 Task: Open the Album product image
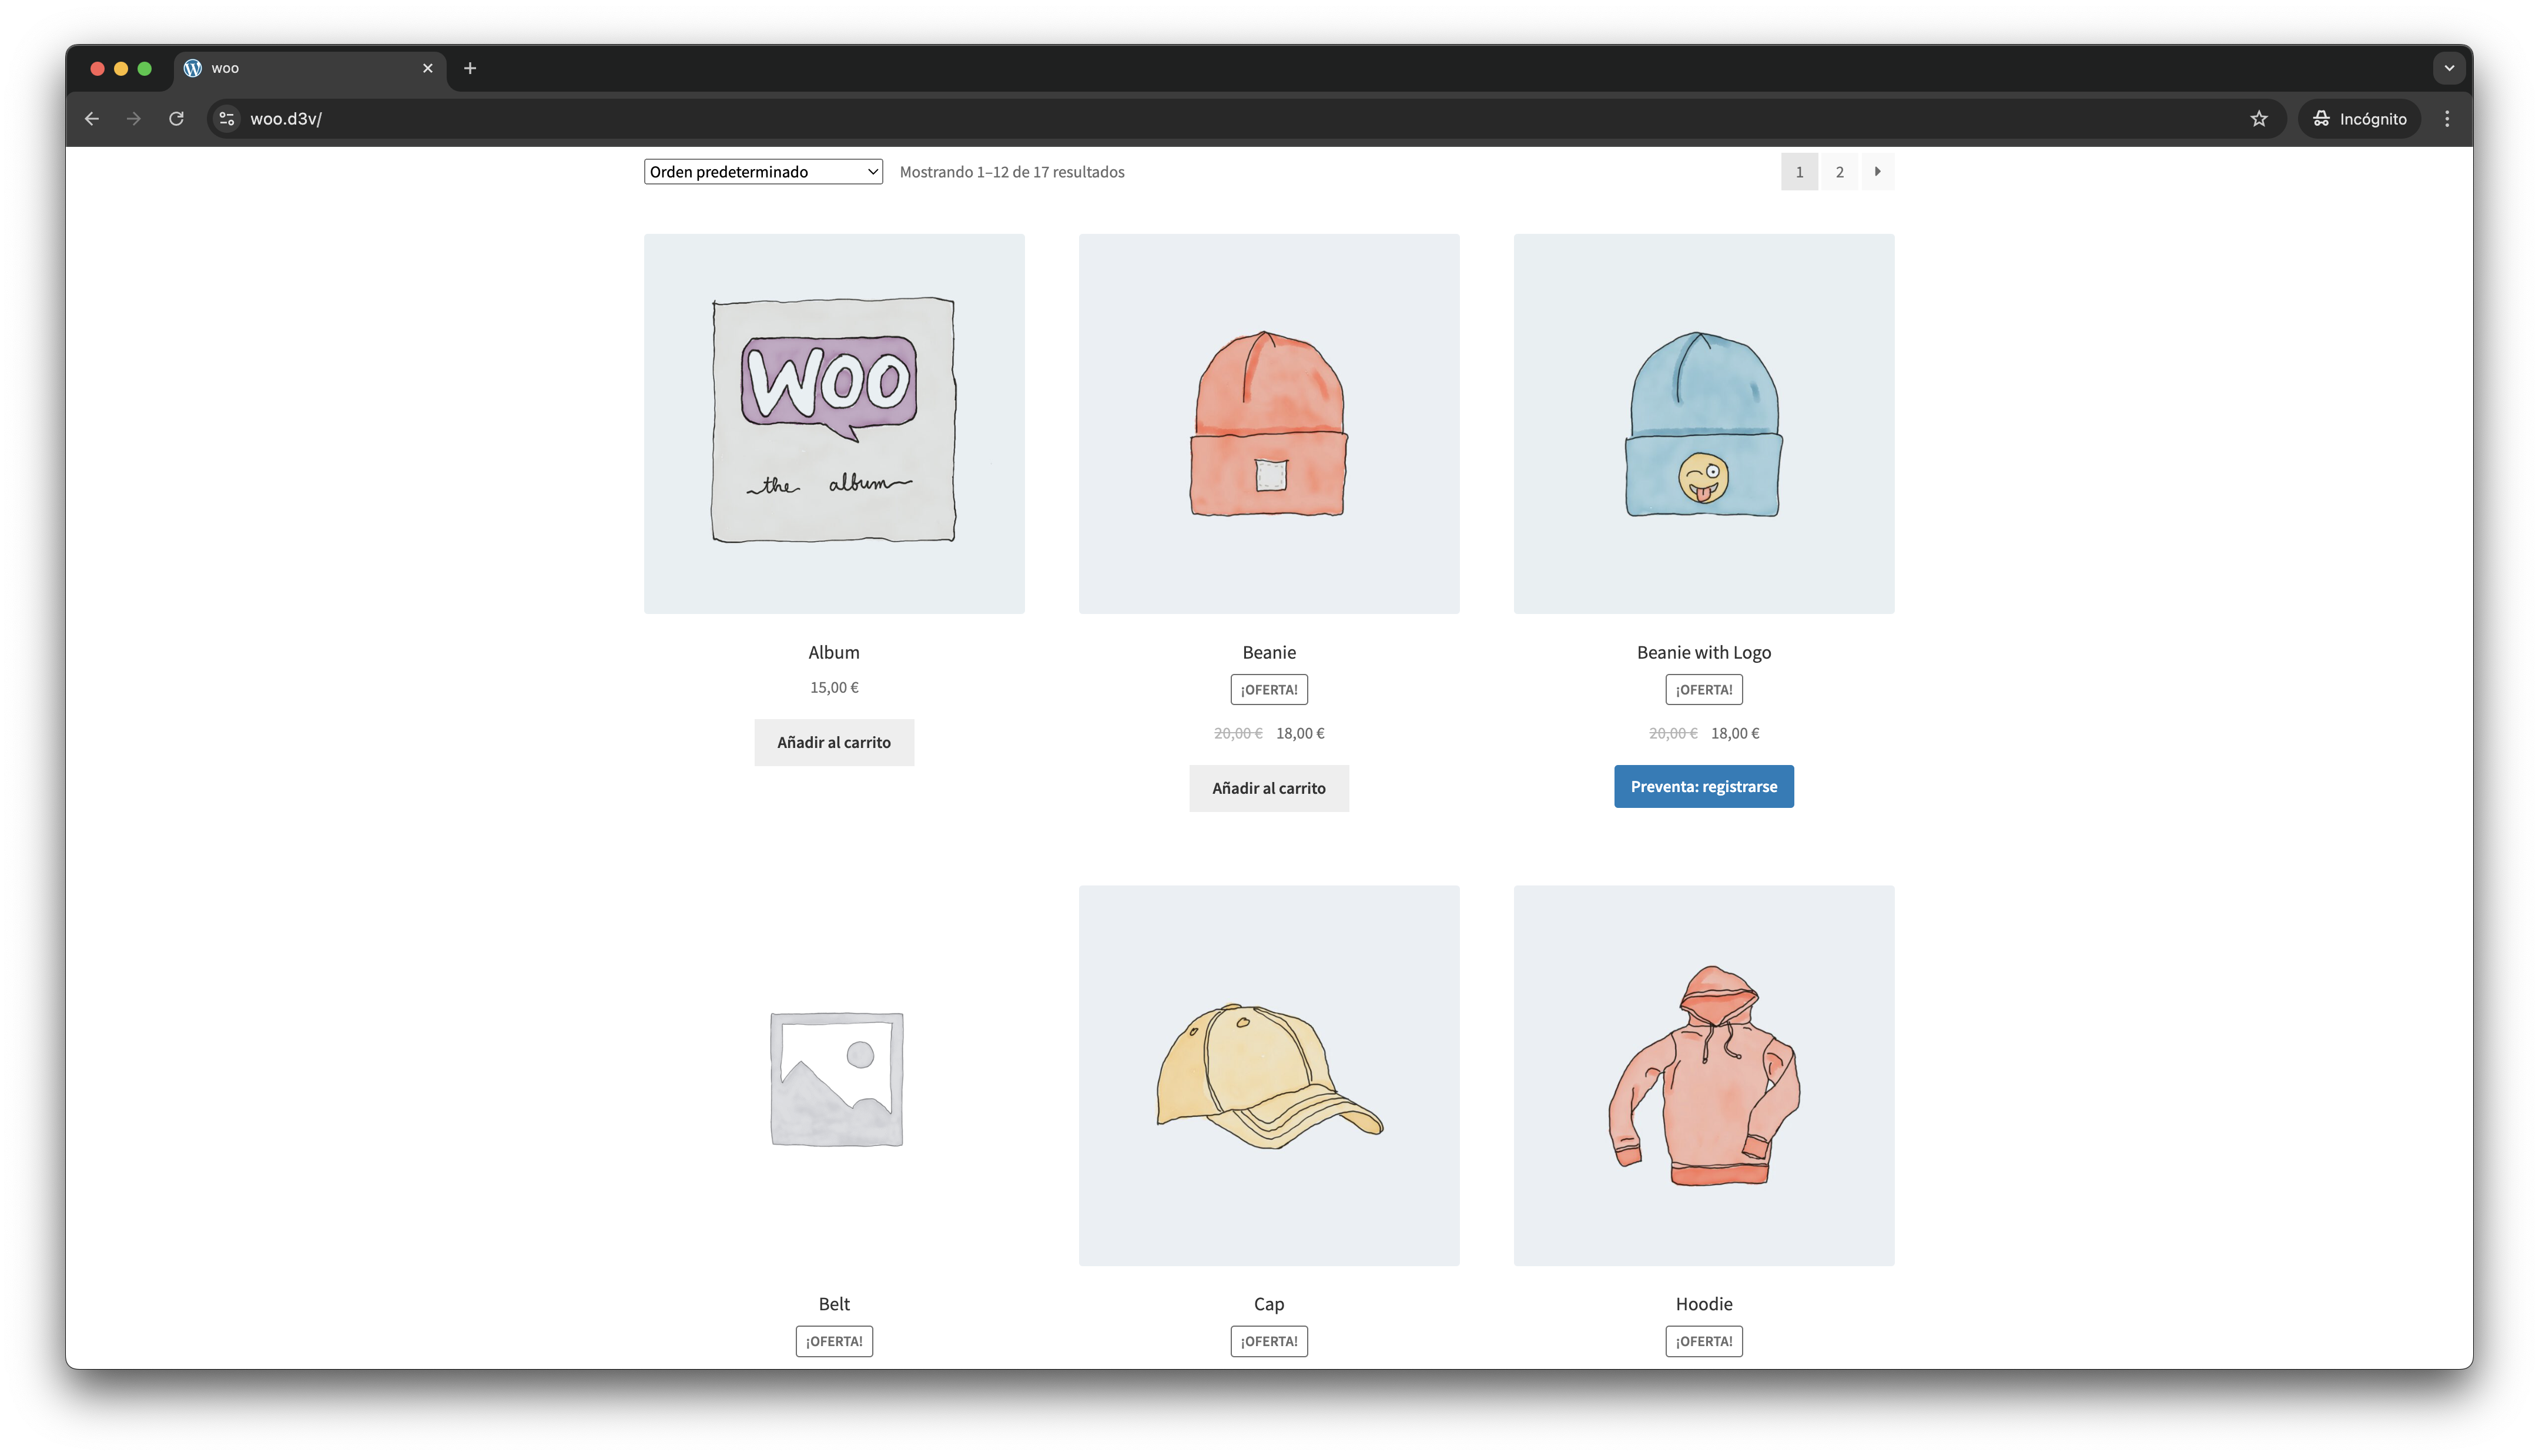coord(833,424)
